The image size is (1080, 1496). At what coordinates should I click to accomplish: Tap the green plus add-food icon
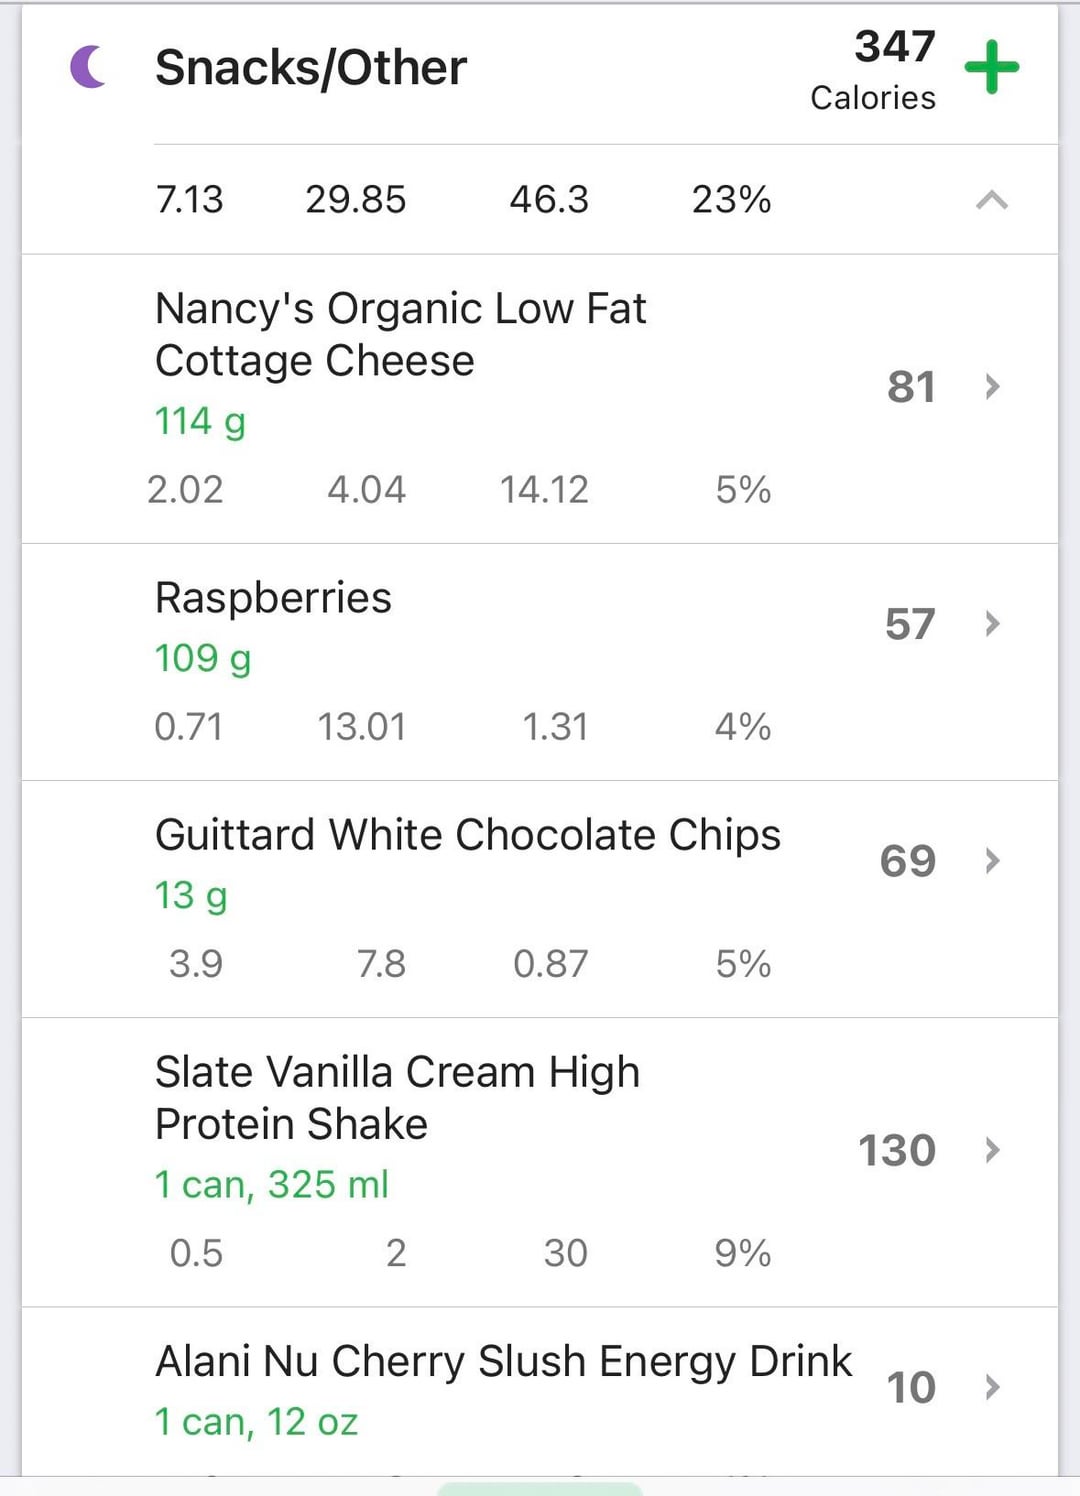click(x=991, y=68)
